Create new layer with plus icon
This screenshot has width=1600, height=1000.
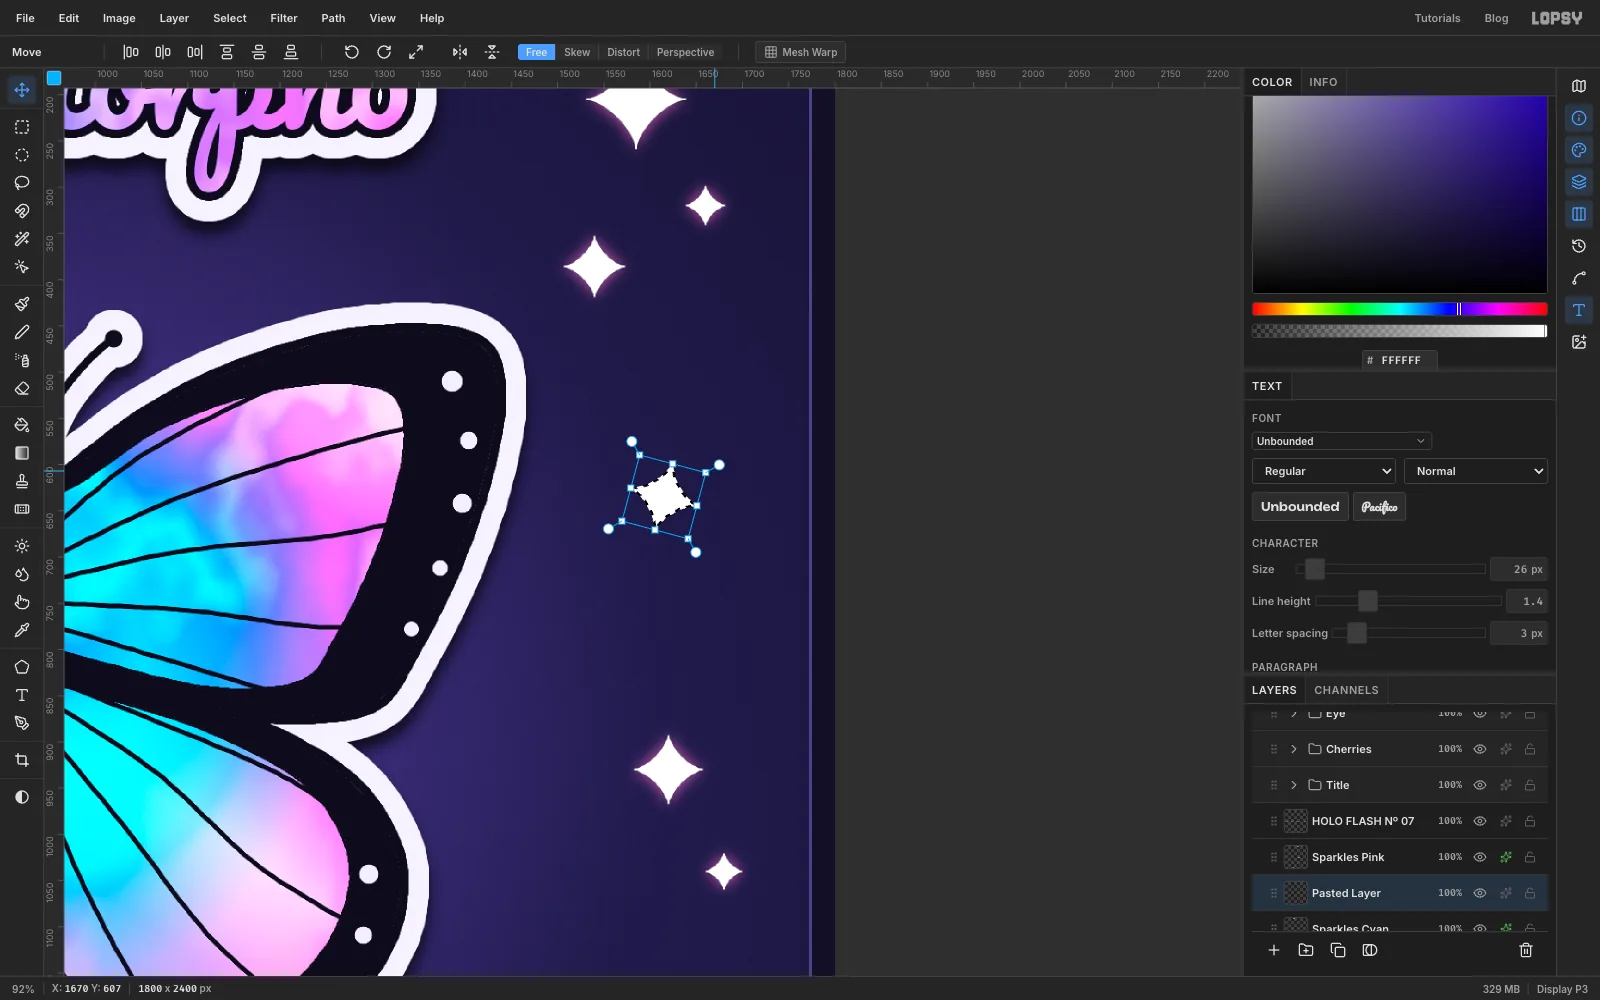[1274, 950]
